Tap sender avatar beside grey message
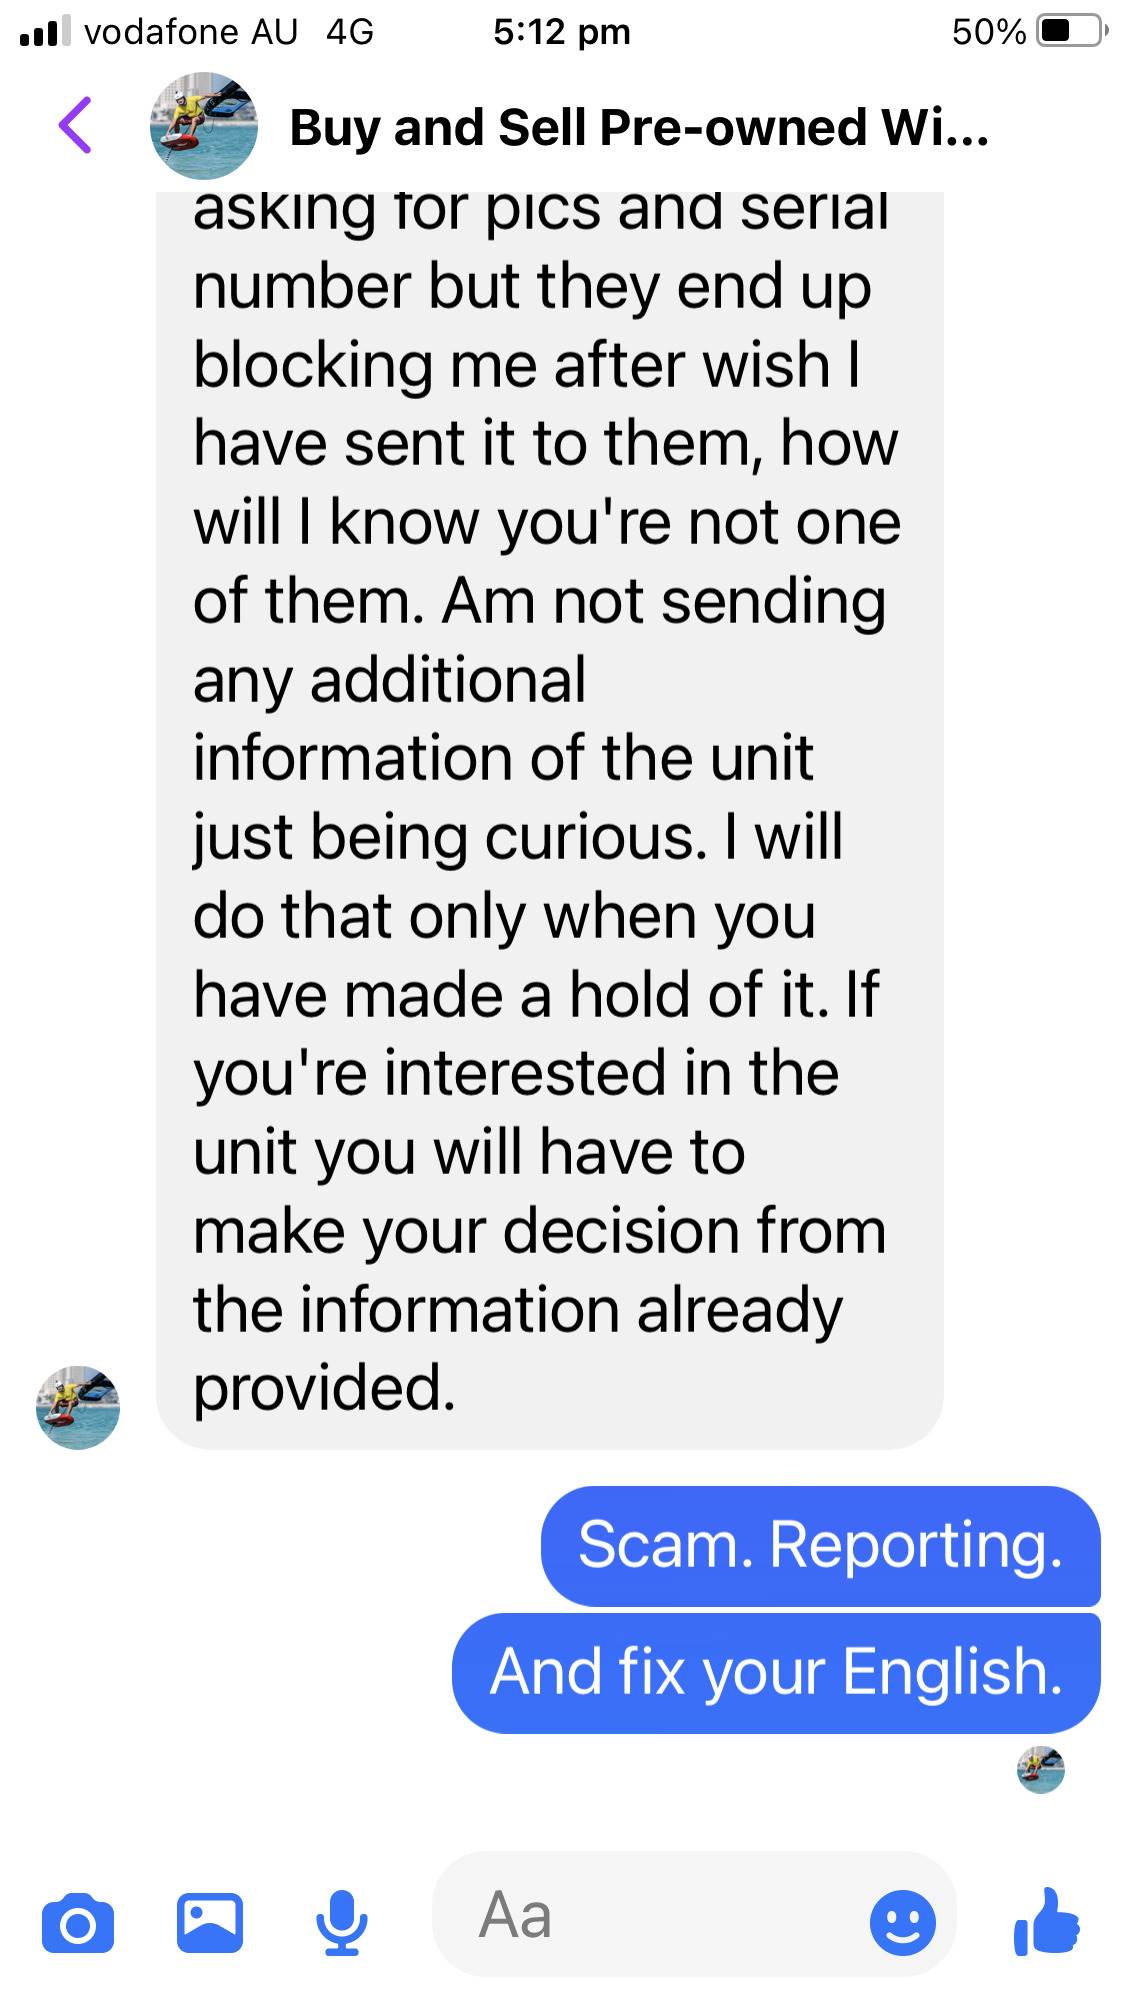The image size is (1125, 2001). coord(78,1408)
